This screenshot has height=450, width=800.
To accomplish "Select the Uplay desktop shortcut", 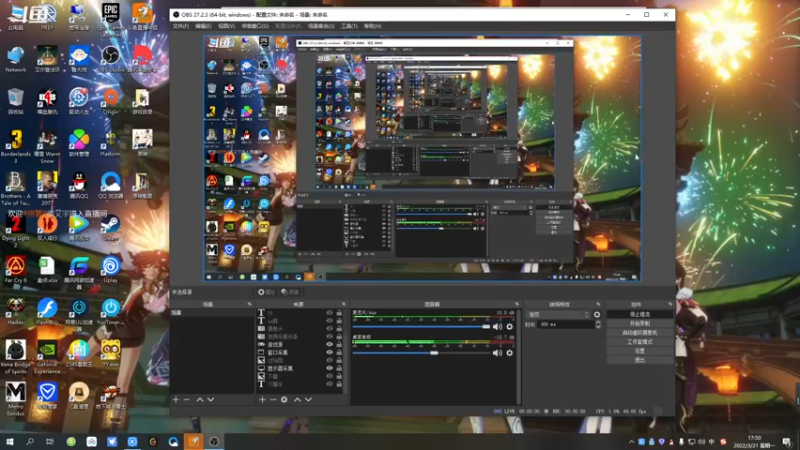I will point(110,269).
